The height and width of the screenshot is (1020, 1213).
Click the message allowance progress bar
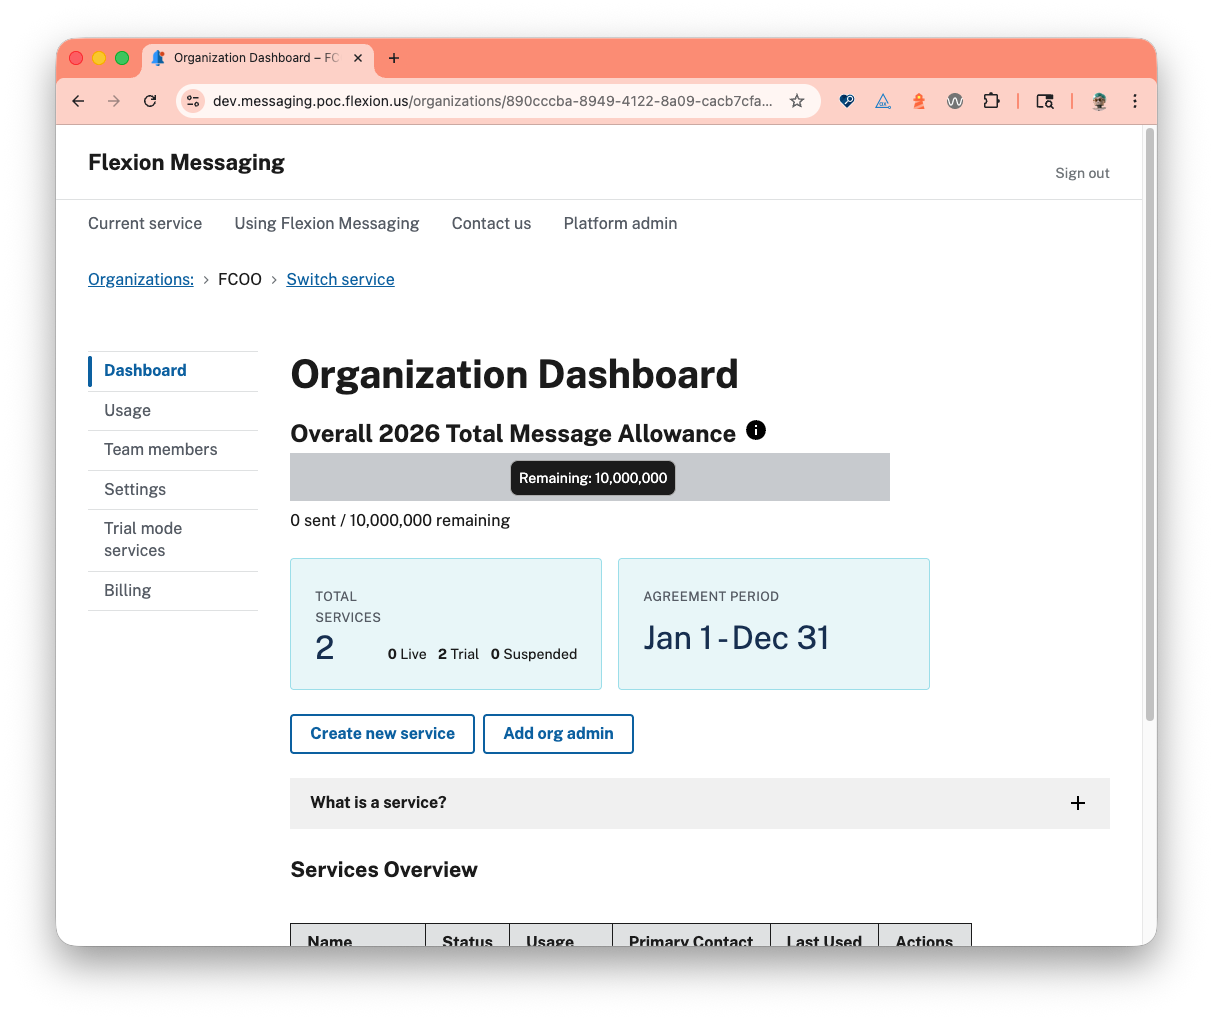tap(590, 477)
